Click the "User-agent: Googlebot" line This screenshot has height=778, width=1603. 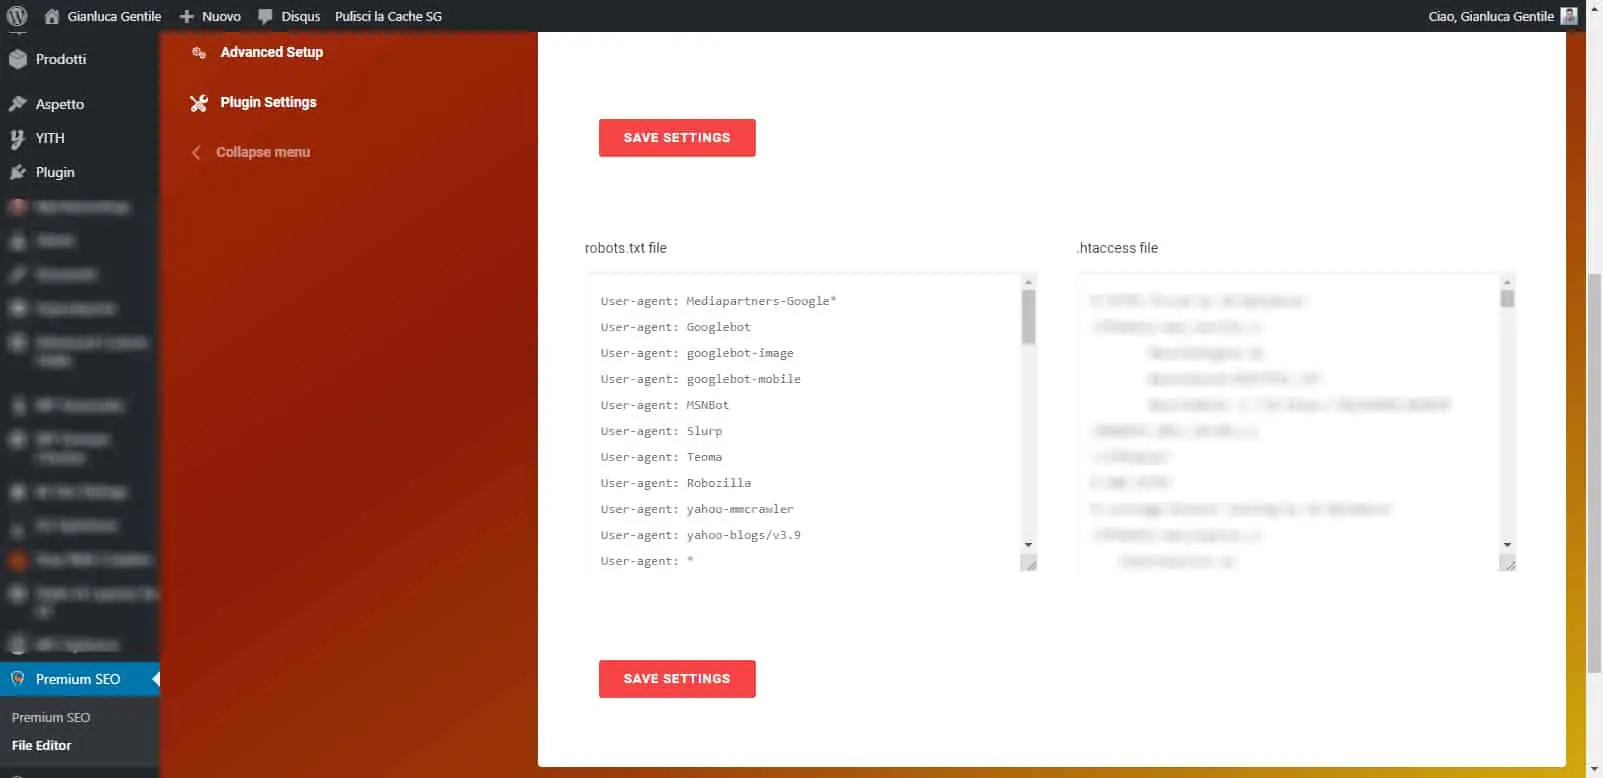[x=675, y=327]
